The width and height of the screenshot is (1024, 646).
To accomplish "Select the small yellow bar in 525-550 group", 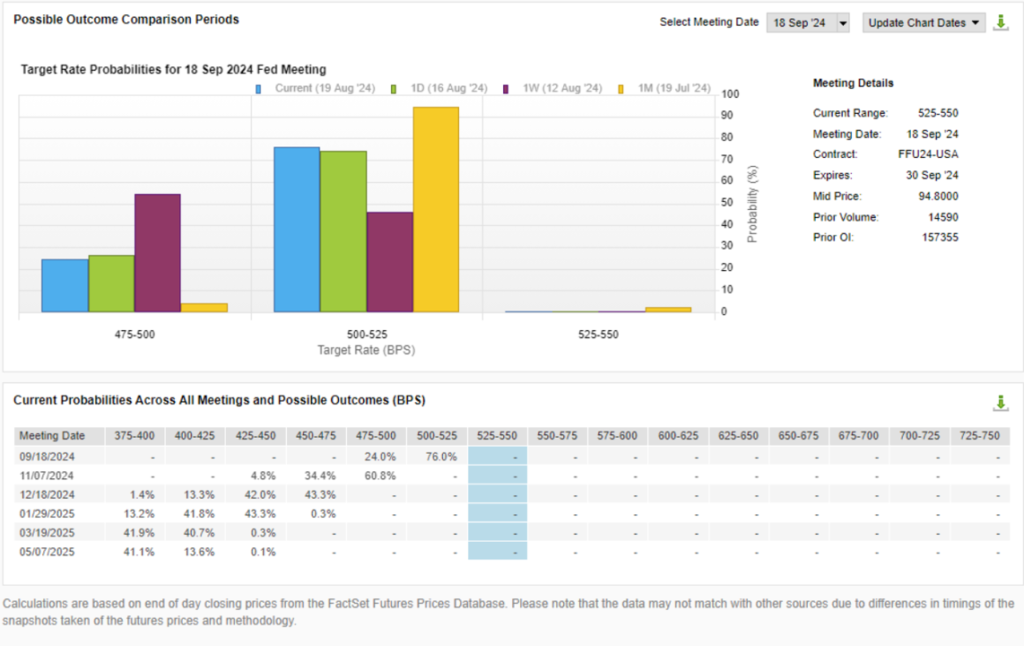I will tap(668, 310).
